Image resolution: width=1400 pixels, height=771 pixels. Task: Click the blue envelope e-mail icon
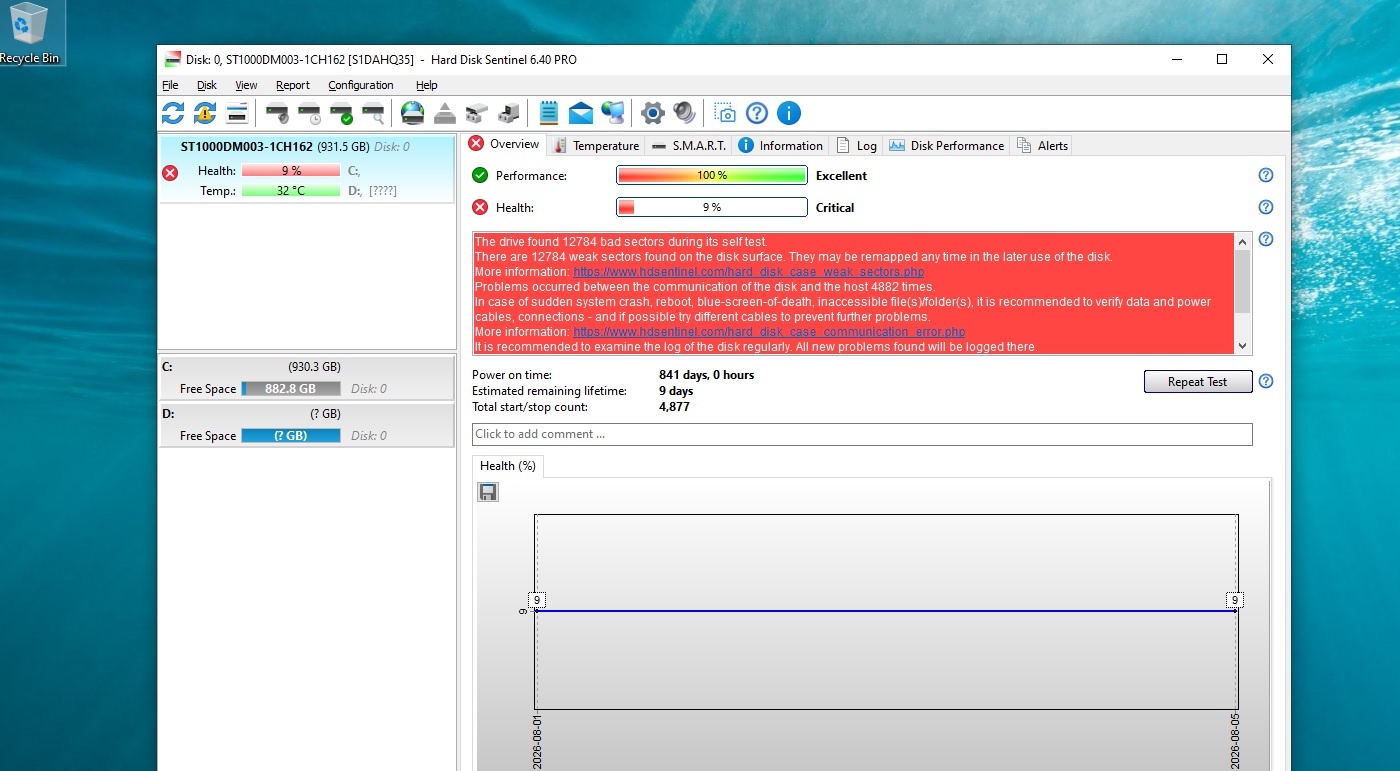pos(581,112)
